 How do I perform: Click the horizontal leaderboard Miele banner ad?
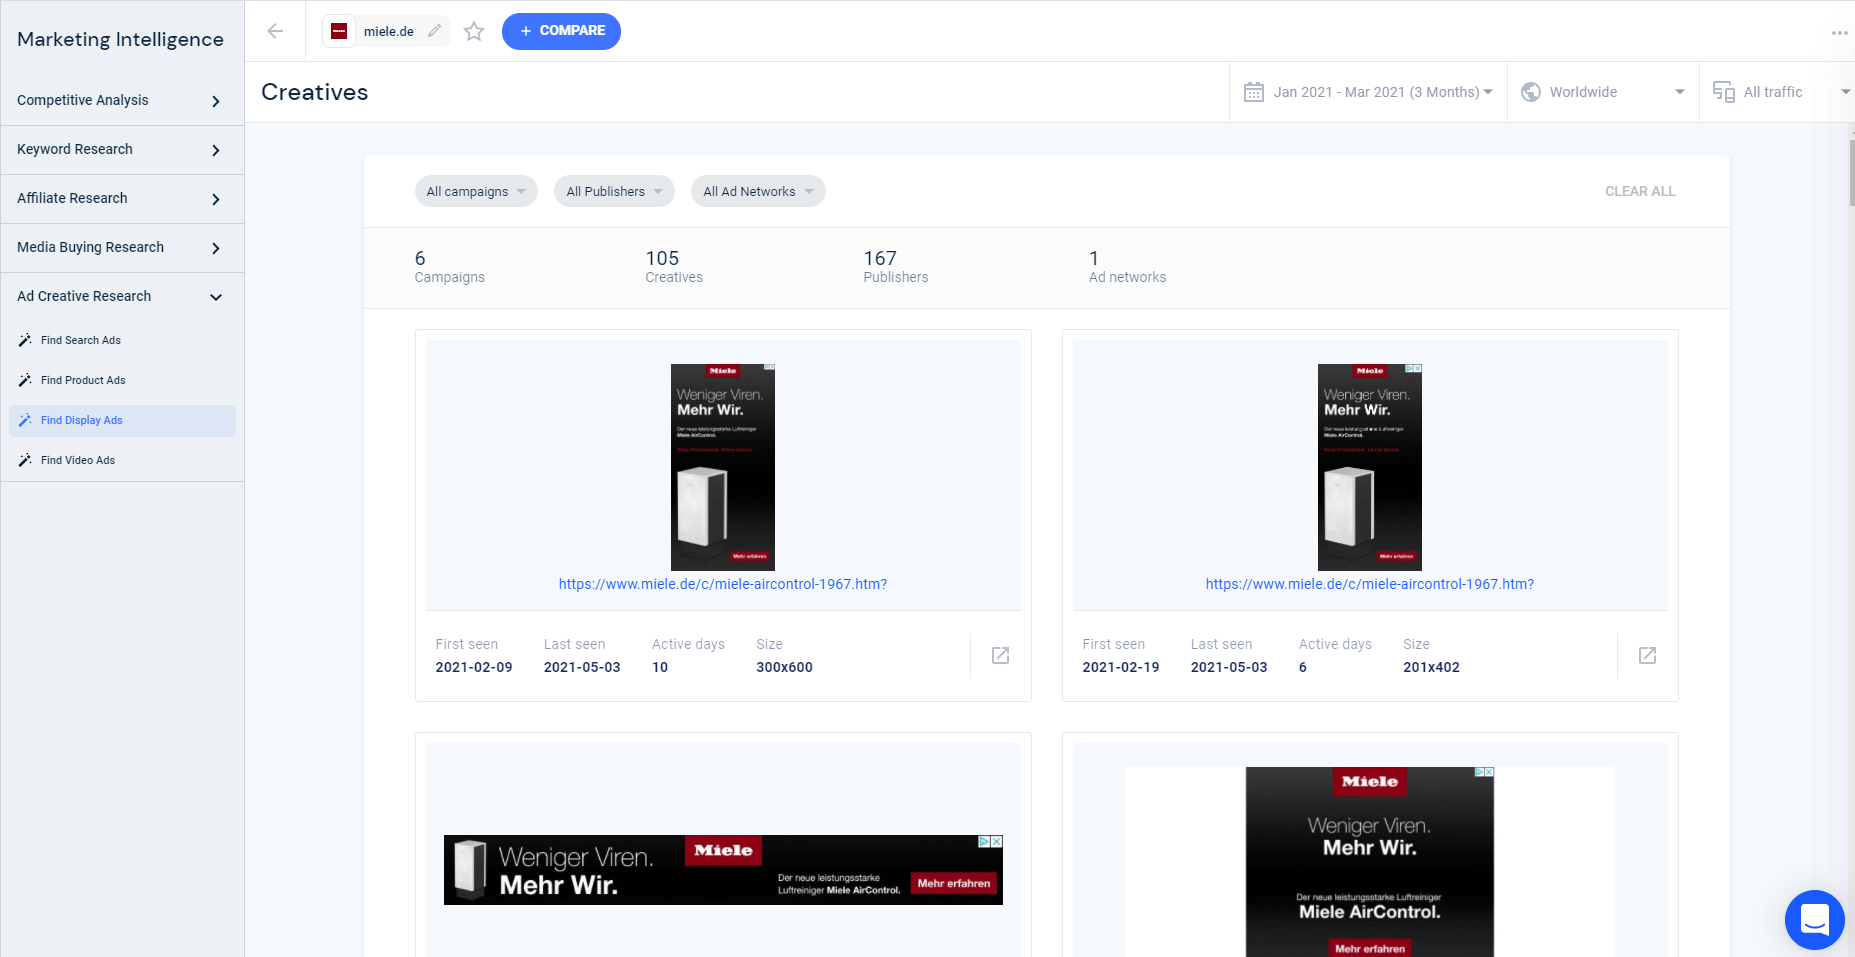coord(723,870)
